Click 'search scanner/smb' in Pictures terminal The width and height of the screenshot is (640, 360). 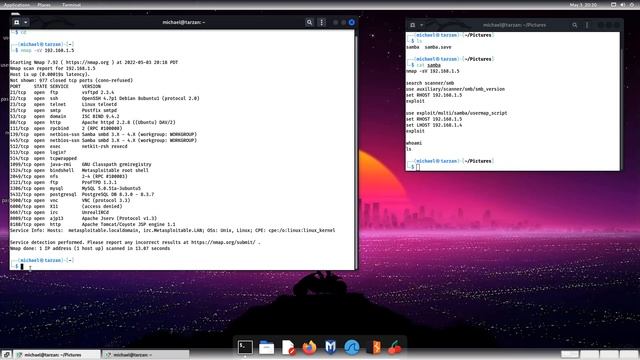[430, 83]
